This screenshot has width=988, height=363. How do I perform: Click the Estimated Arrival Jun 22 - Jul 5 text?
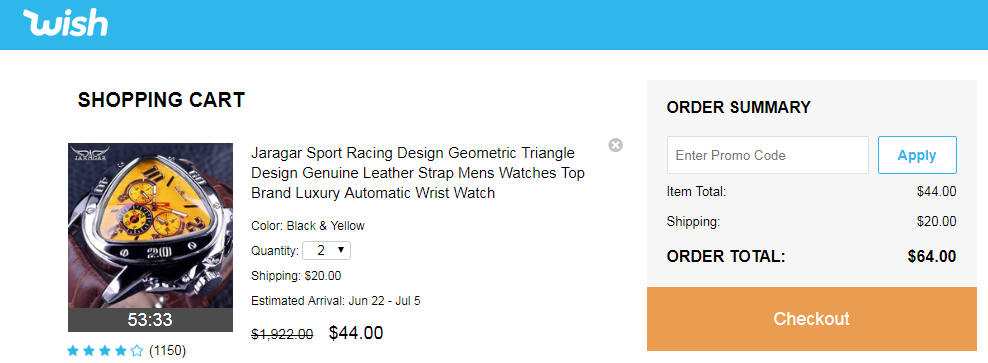pos(336,301)
